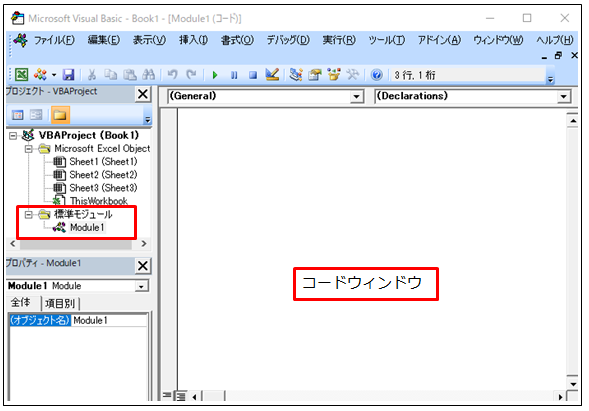Open Properties Window toolbar icon
589x411 pixels.
tap(315, 74)
